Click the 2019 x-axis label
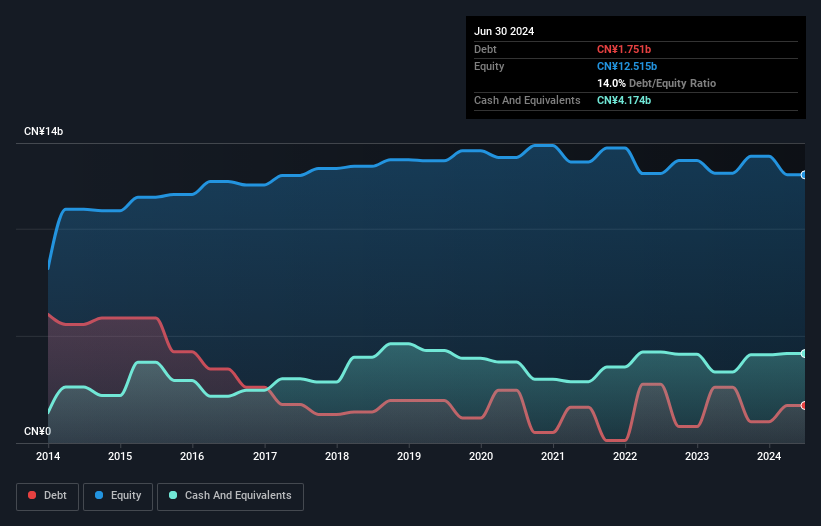The image size is (821, 526). (x=409, y=456)
